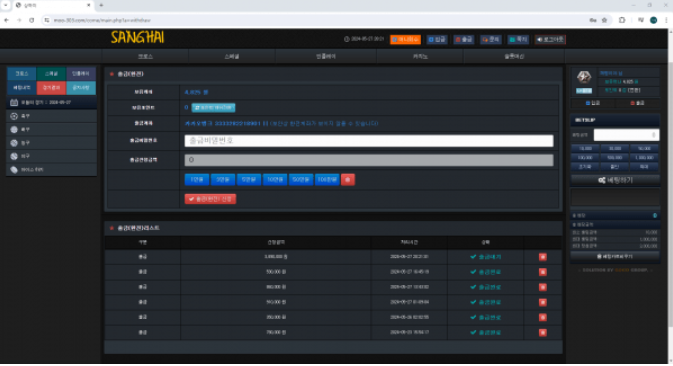
Task: Click 입금 link under the profile box
Action: [593, 103]
